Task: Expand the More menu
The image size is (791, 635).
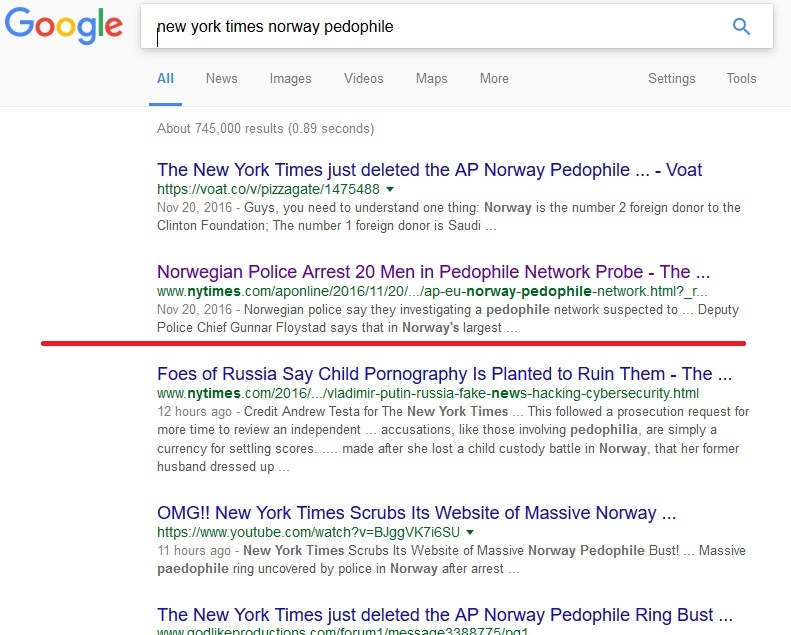Action: click(x=494, y=79)
